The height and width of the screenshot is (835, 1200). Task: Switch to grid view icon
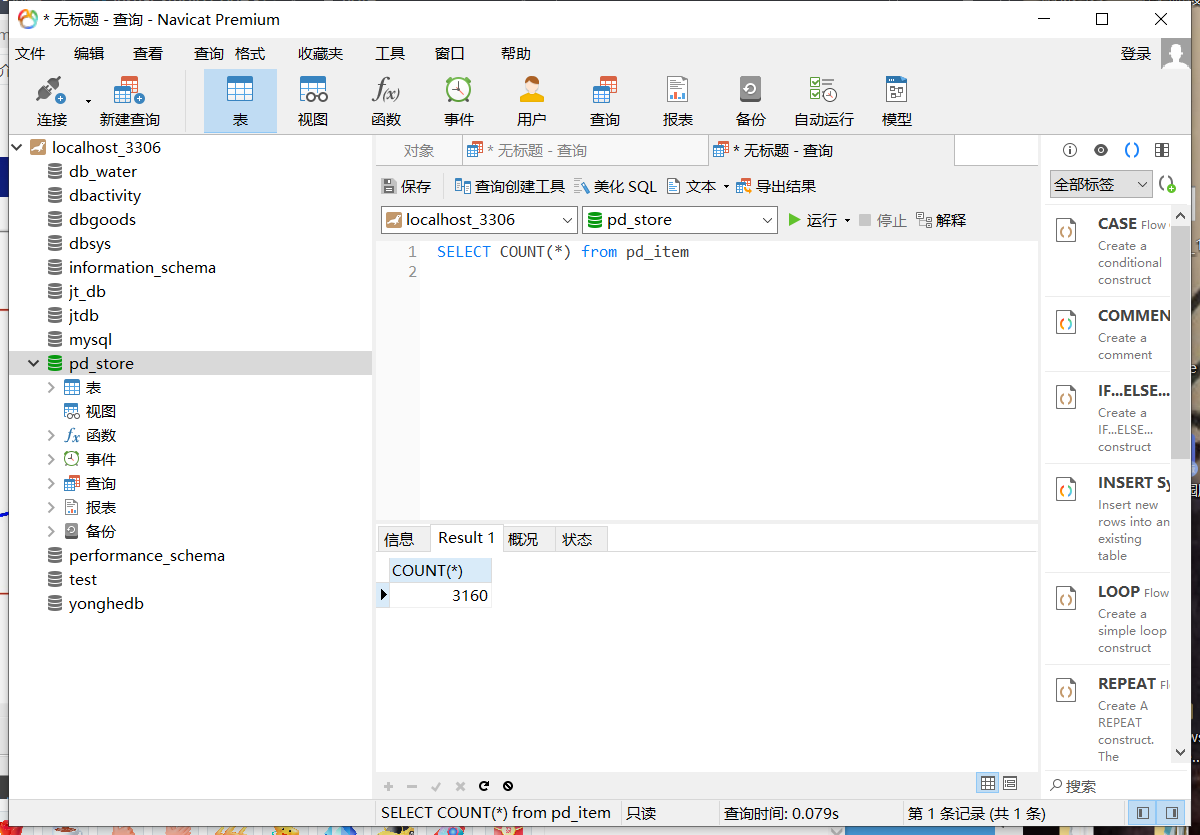pyautogui.click(x=988, y=783)
